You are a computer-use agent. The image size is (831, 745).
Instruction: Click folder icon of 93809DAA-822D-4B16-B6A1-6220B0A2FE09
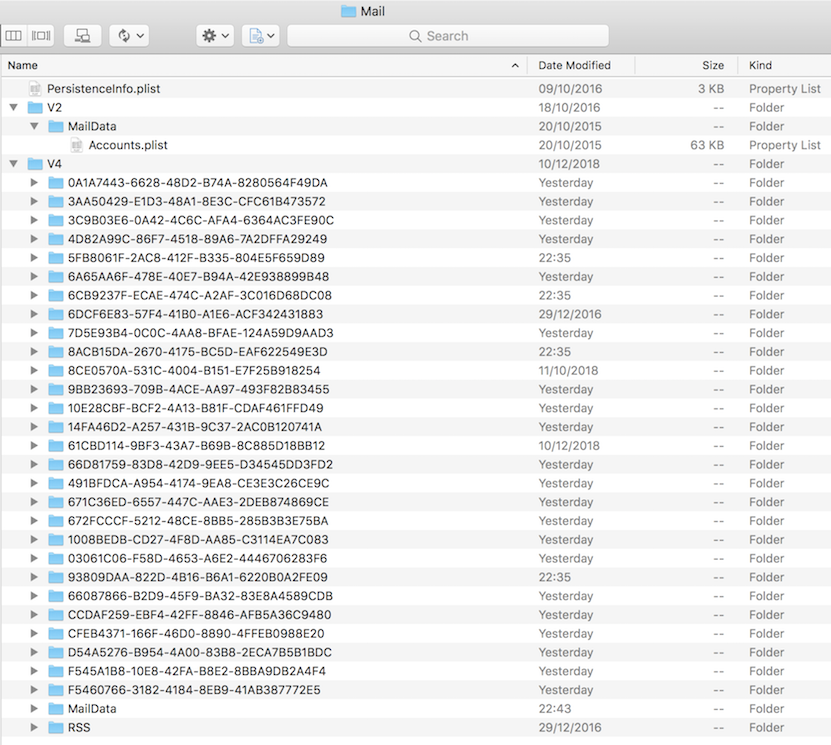pos(56,577)
